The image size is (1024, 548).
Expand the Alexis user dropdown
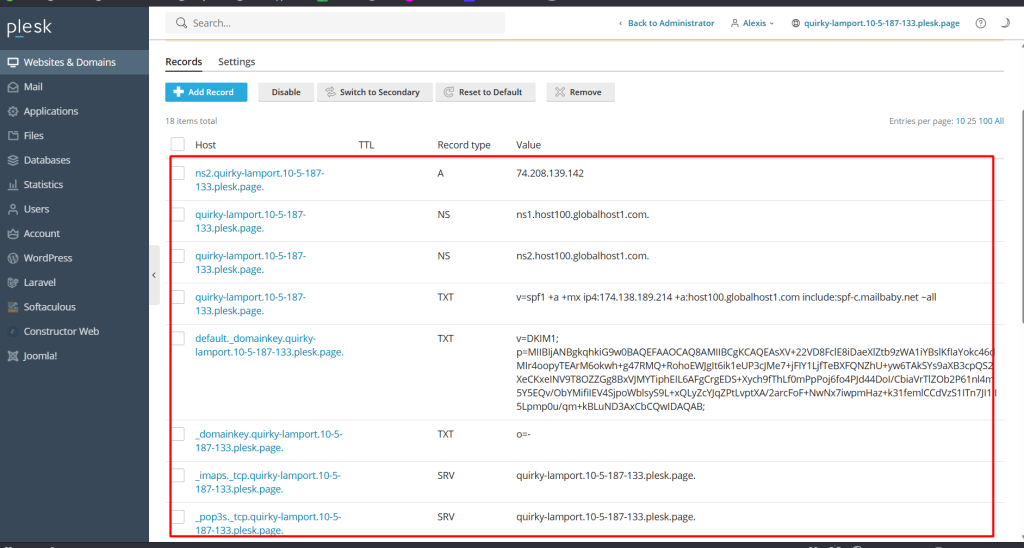(752, 23)
